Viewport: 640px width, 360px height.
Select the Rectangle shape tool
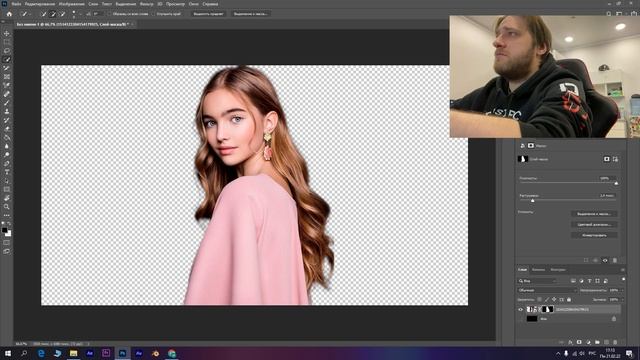[x=7, y=190]
